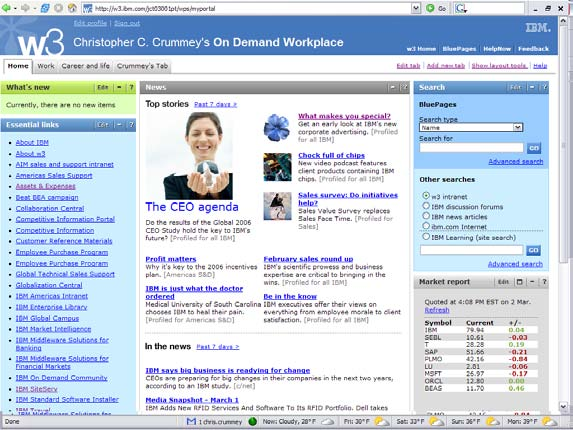Image resolution: width=573 pixels, height=430 pixels.
Task: Open help for the News portlet
Action: coord(404,87)
